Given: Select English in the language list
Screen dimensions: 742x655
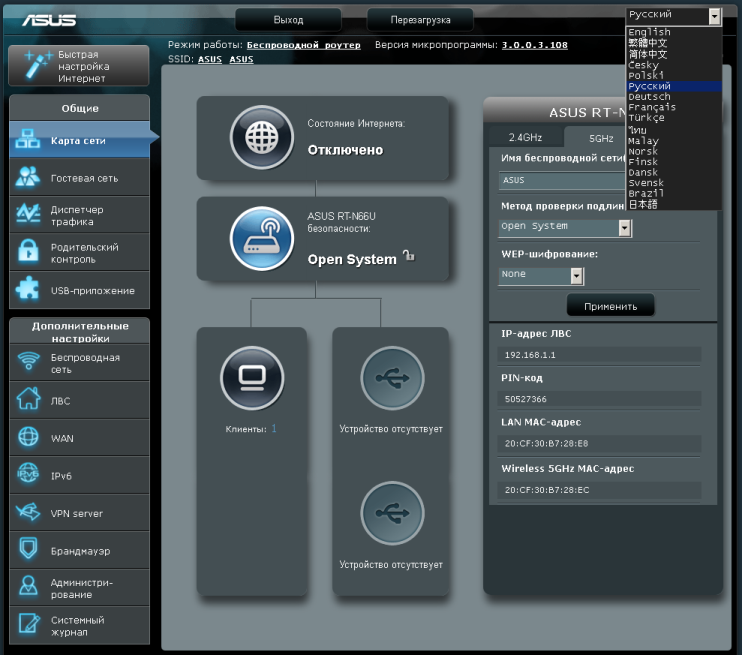Looking at the screenshot, I should [674, 32].
